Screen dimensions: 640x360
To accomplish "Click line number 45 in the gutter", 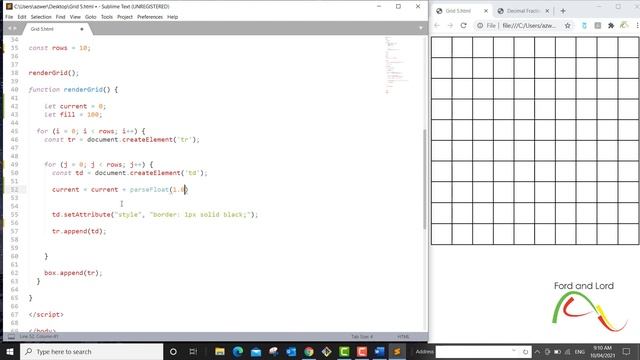I will pyautogui.click(x=15, y=131).
